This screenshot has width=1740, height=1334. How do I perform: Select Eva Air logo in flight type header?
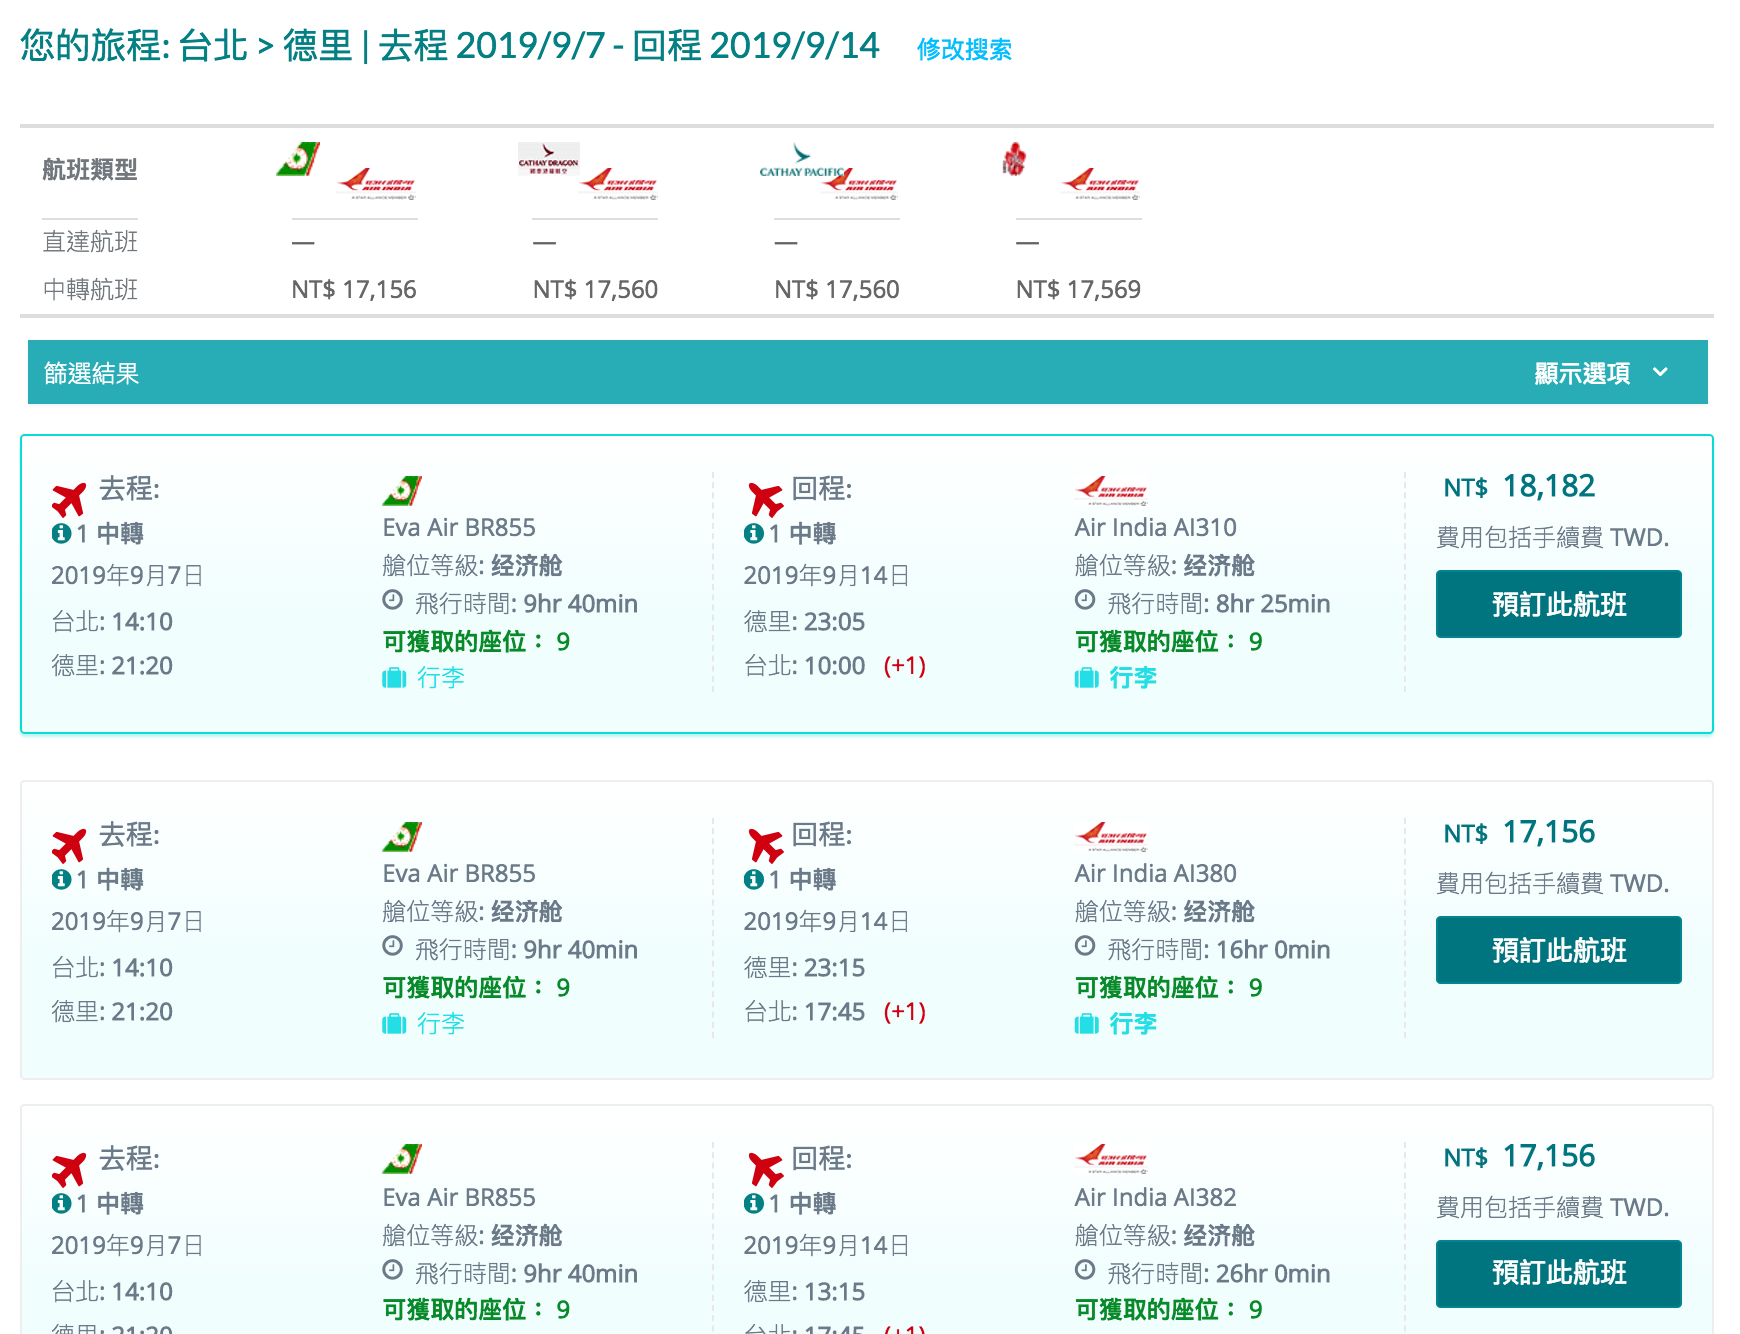click(x=298, y=159)
